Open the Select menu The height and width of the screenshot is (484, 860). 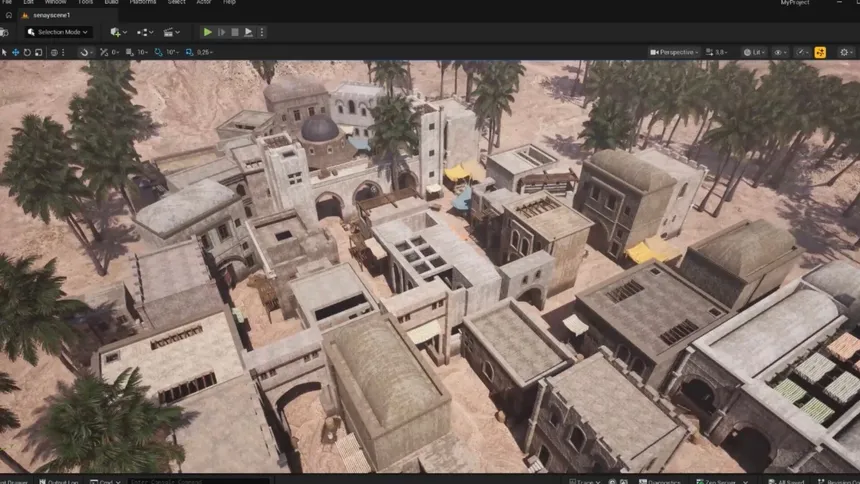click(176, 2)
